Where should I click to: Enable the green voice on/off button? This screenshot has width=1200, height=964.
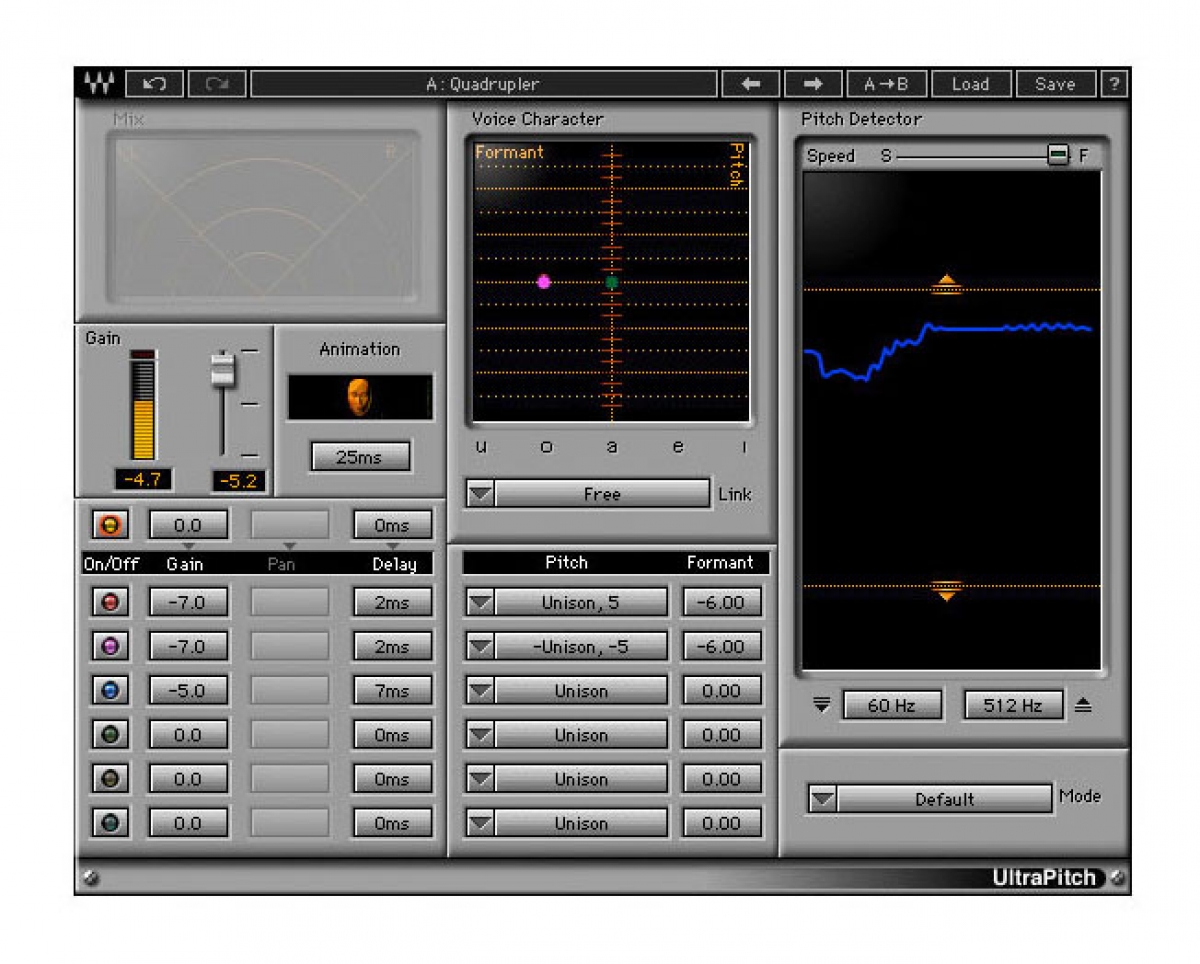tap(110, 735)
